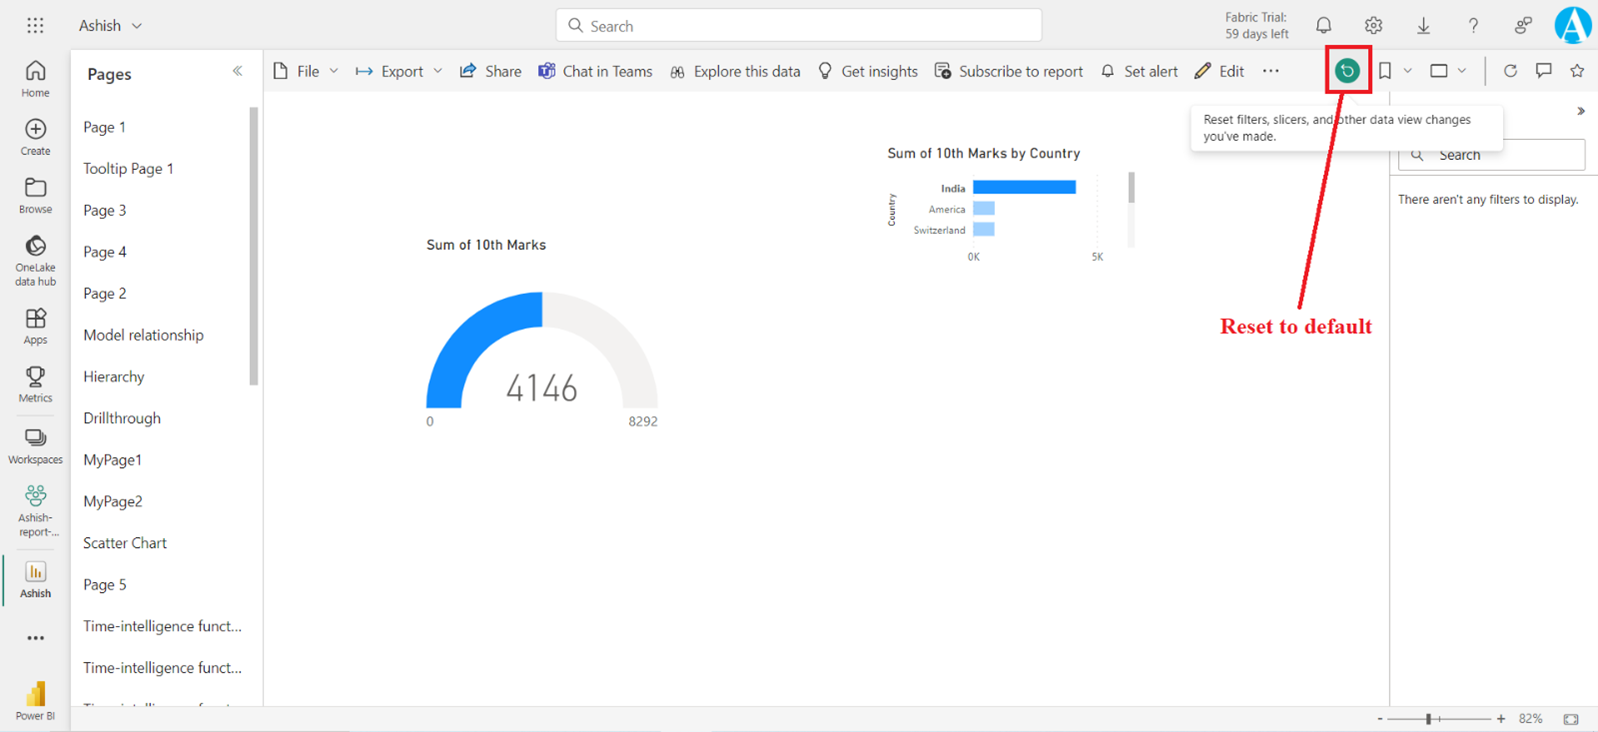
Task: Expand the view dropdown arrow
Action: click(1462, 71)
